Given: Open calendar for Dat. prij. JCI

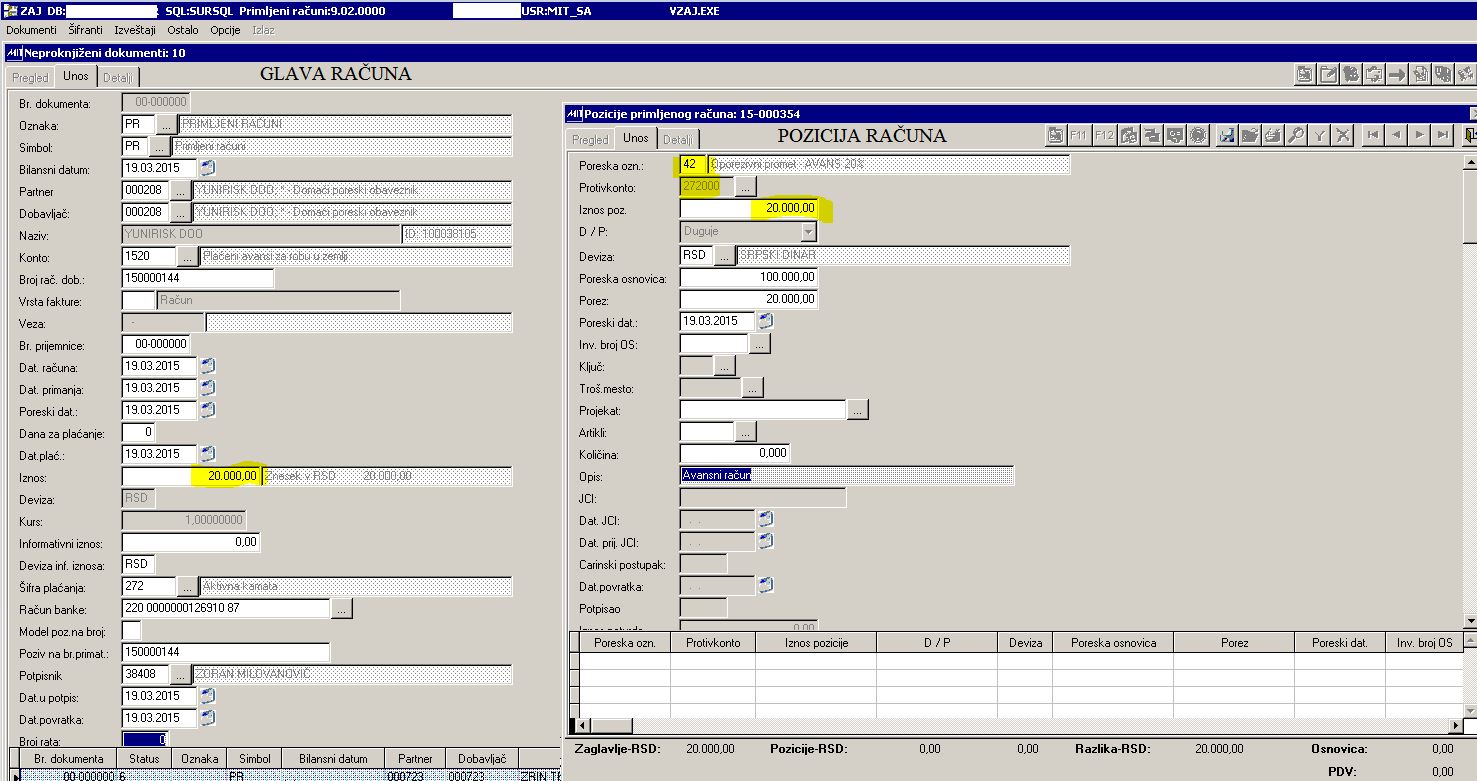Looking at the screenshot, I should [766, 541].
